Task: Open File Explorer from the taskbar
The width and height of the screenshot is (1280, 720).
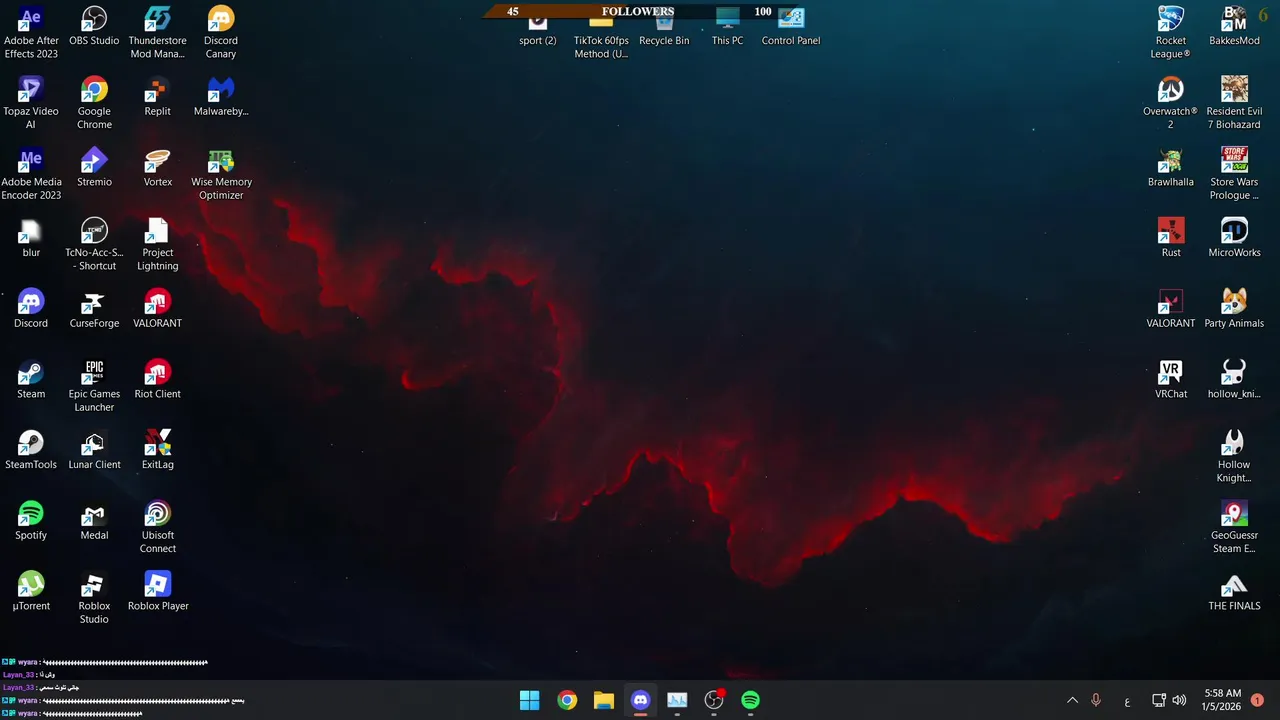Action: point(604,700)
